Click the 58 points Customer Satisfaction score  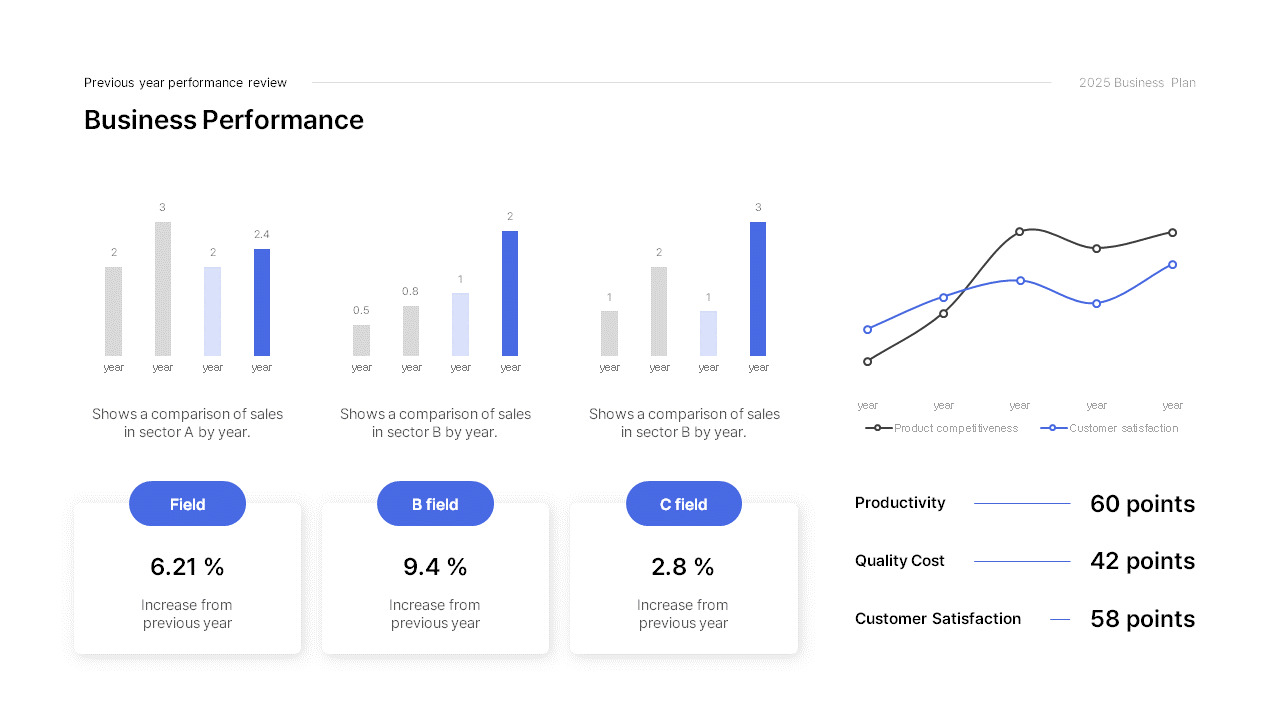(1142, 619)
